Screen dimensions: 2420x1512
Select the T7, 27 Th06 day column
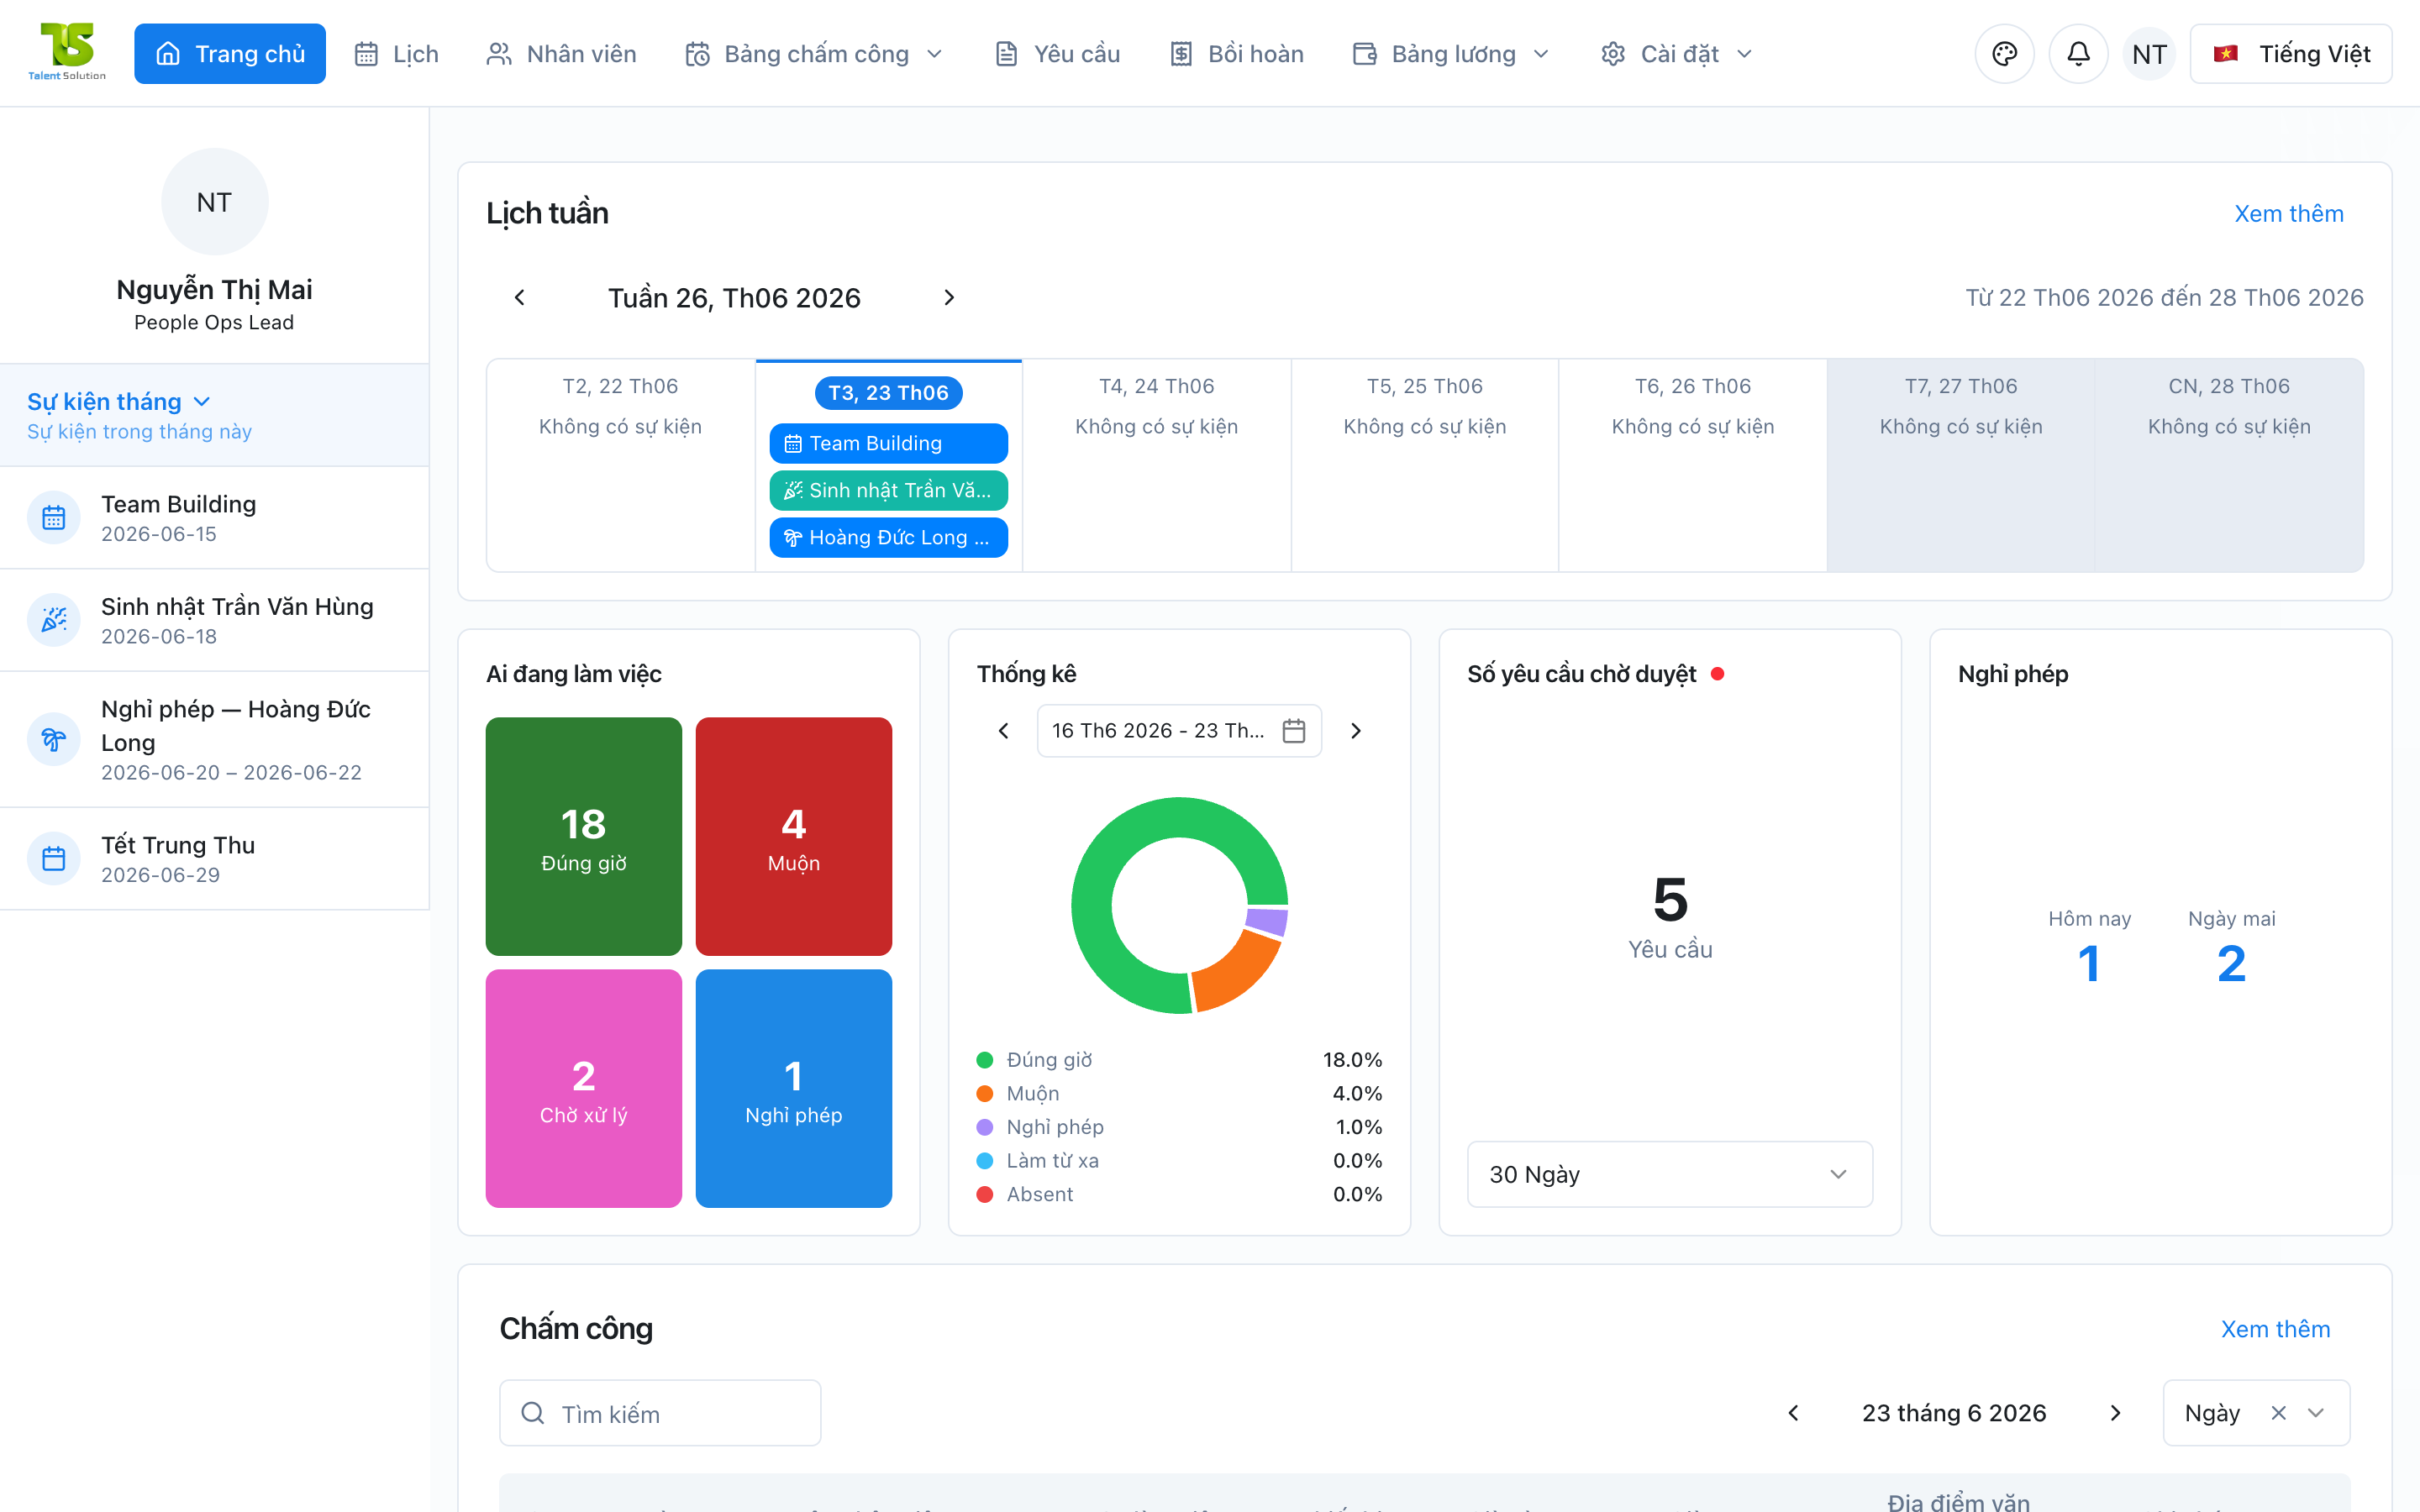pos(1960,465)
